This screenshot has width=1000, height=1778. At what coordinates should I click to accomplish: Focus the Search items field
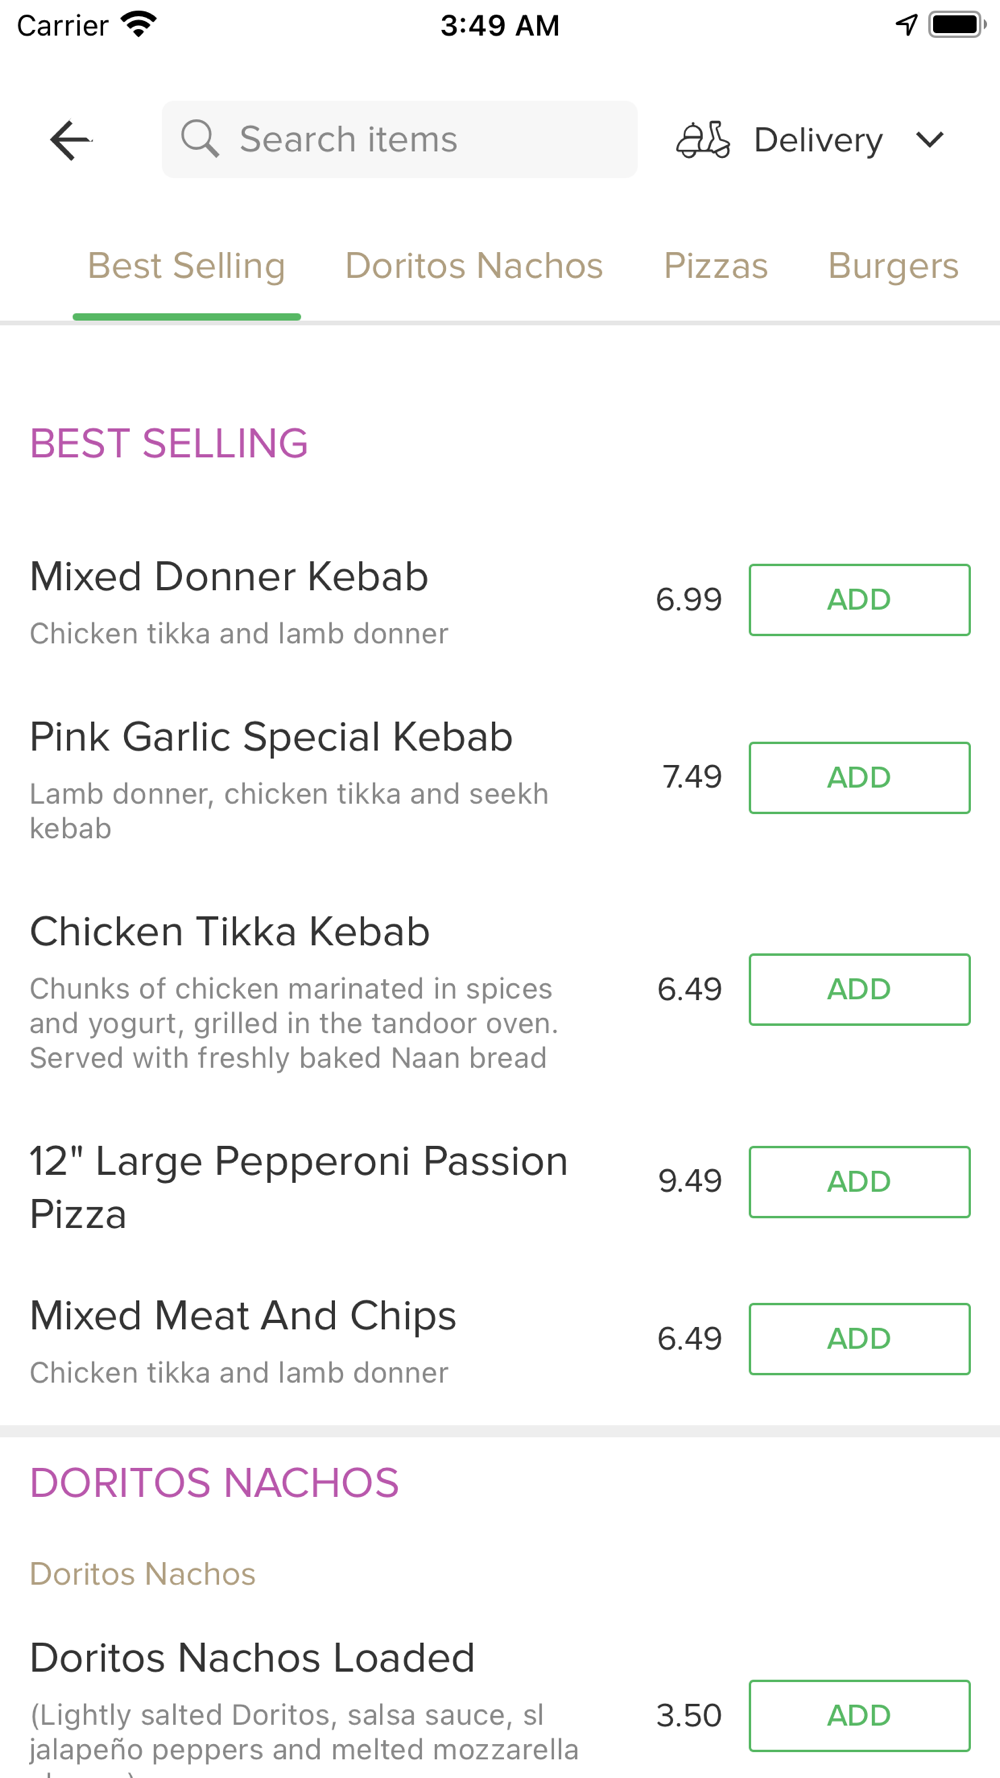point(400,139)
